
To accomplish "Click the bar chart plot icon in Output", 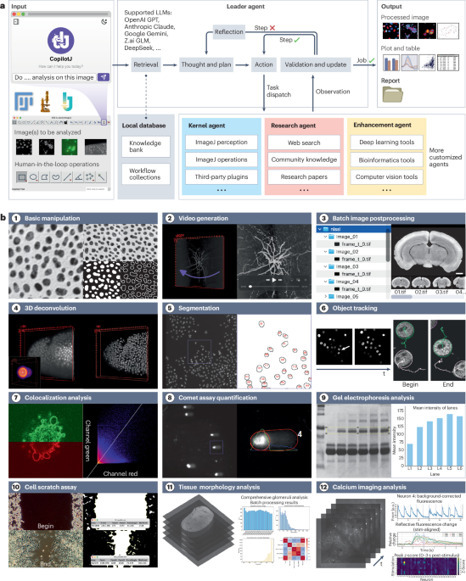I will pyautogui.click(x=391, y=63).
